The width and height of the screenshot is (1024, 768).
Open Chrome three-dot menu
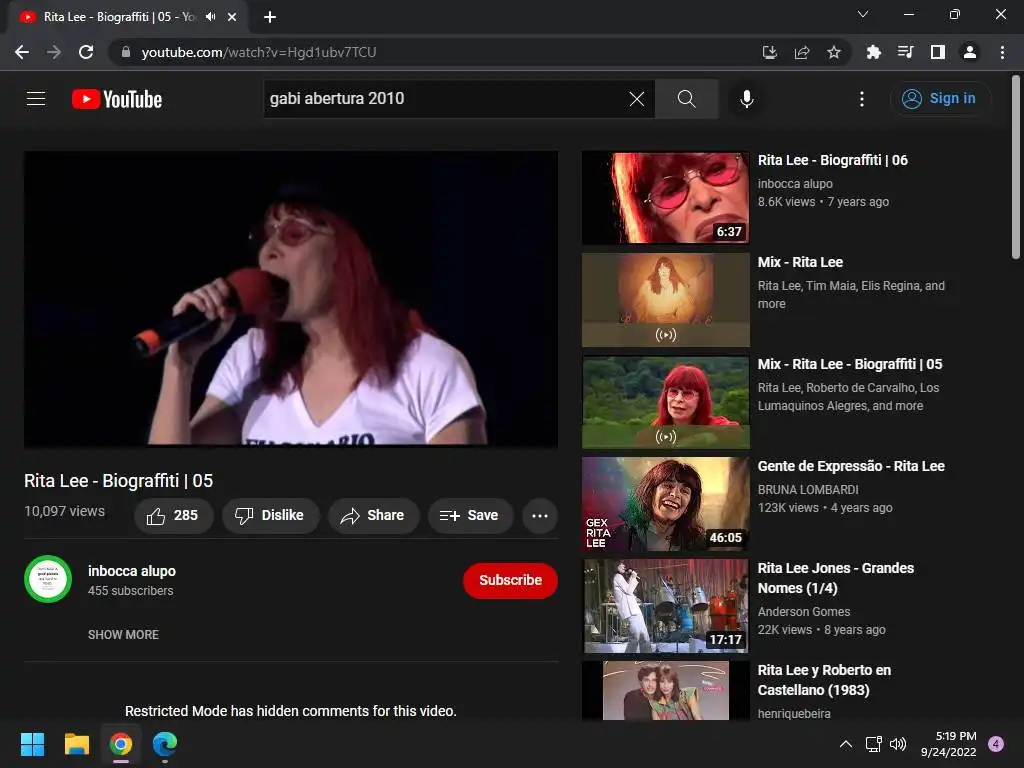coord(1002,52)
